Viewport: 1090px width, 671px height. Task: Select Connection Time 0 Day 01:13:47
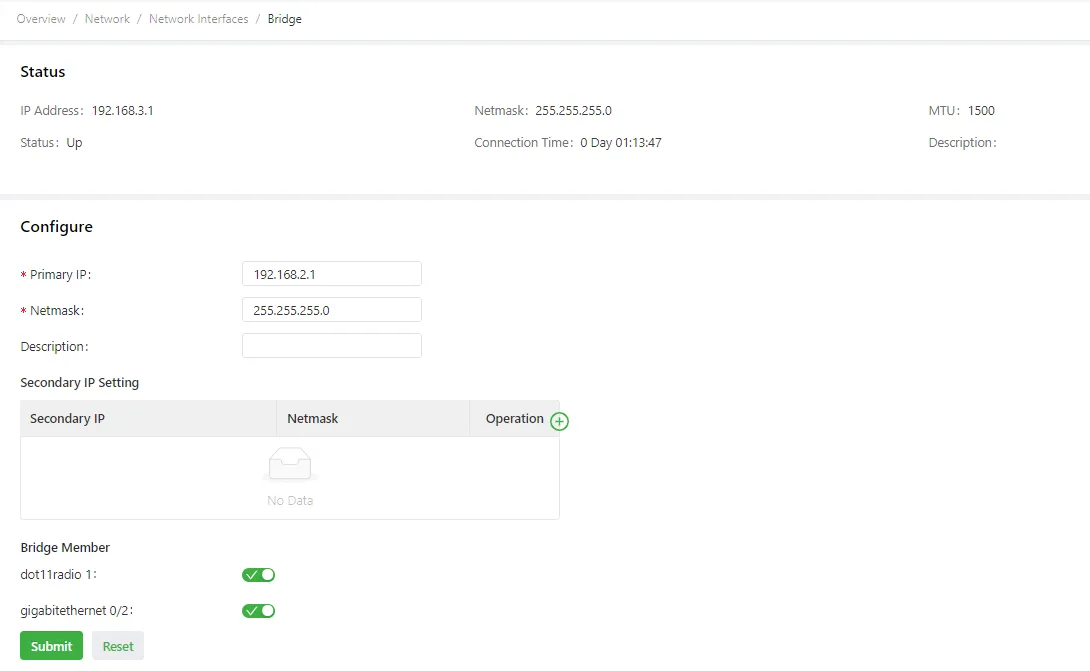(621, 143)
